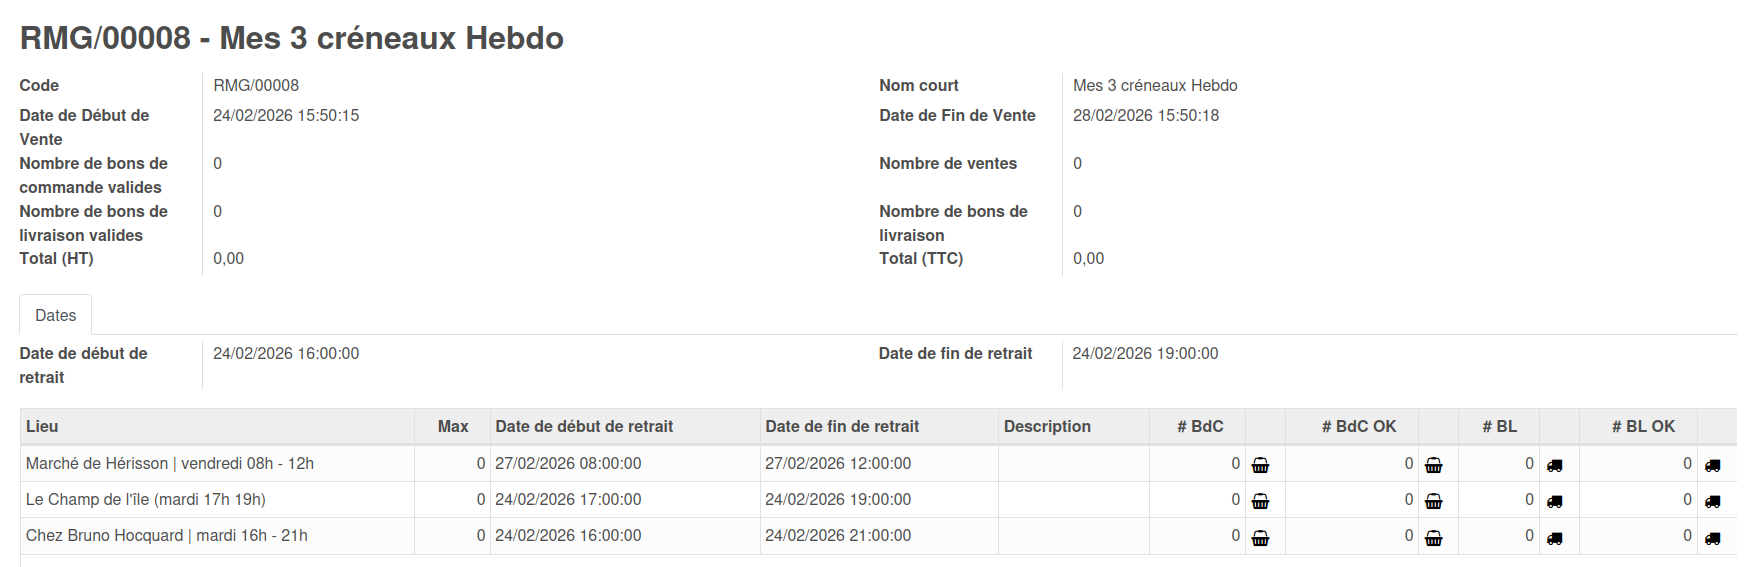
Task: Open Chez Bruno Hocquard mardi row
Action: point(167,536)
